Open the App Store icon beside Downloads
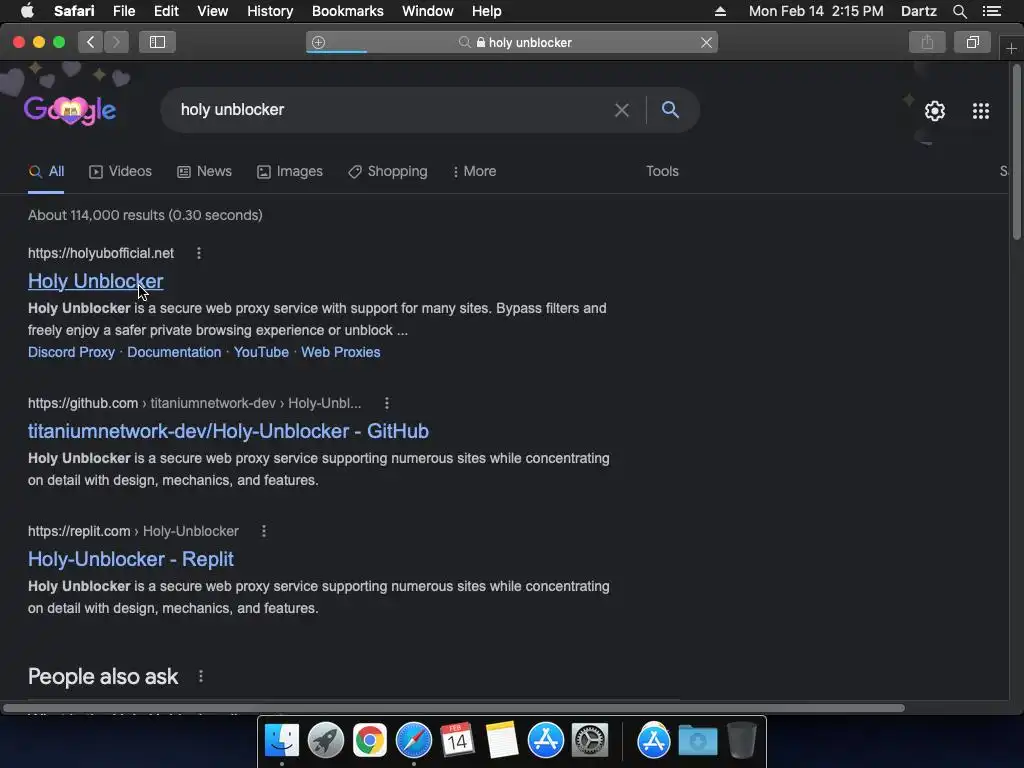1024x768 pixels. point(654,741)
